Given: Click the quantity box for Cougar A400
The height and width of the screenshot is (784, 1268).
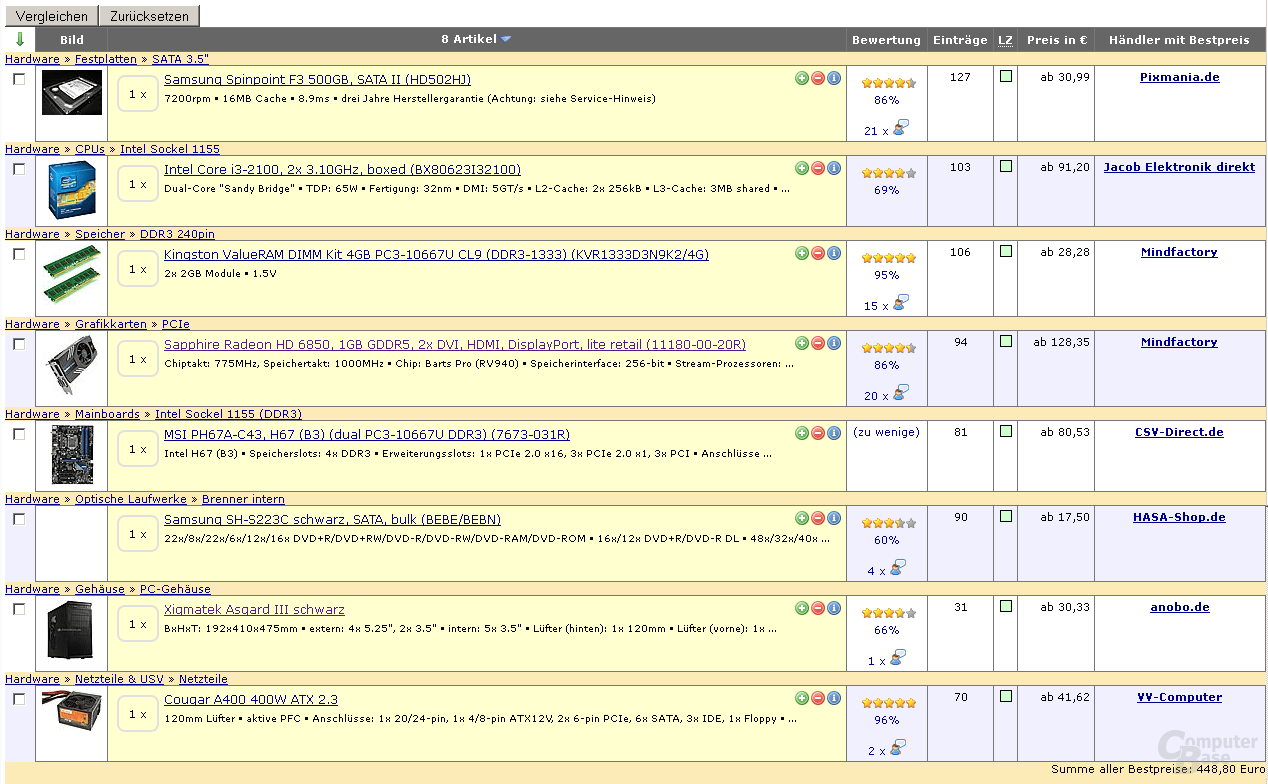Looking at the screenshot, I should coord(137,714).
